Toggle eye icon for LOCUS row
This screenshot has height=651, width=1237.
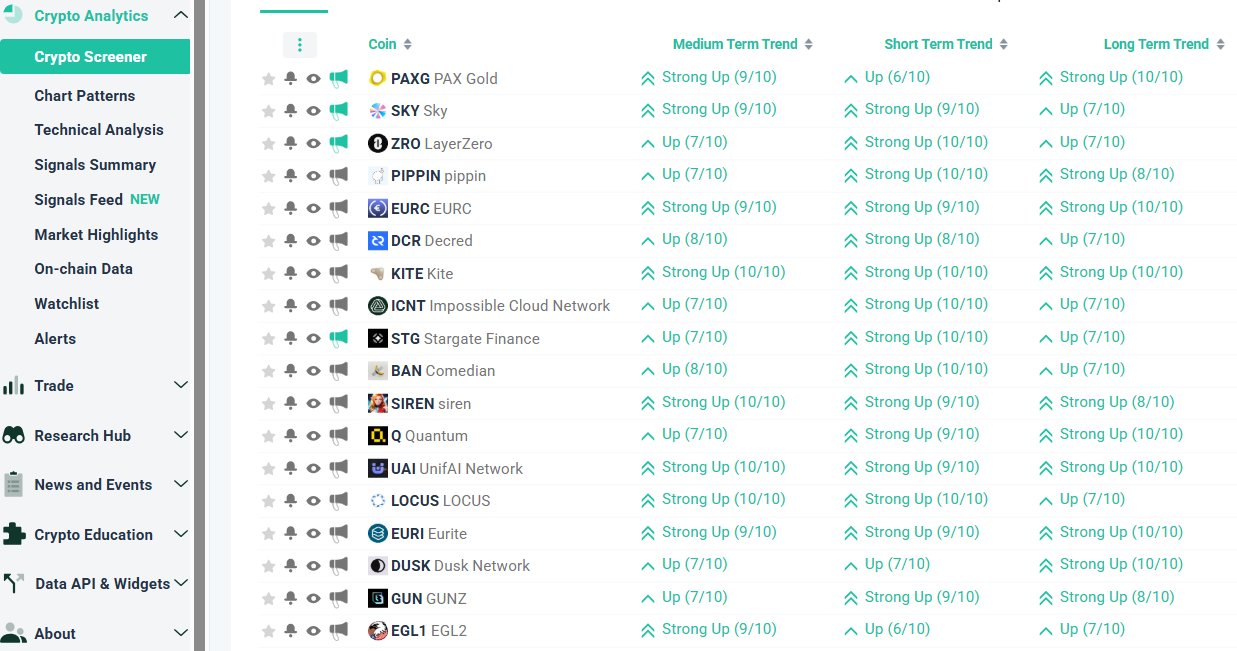tap(313, 501)
